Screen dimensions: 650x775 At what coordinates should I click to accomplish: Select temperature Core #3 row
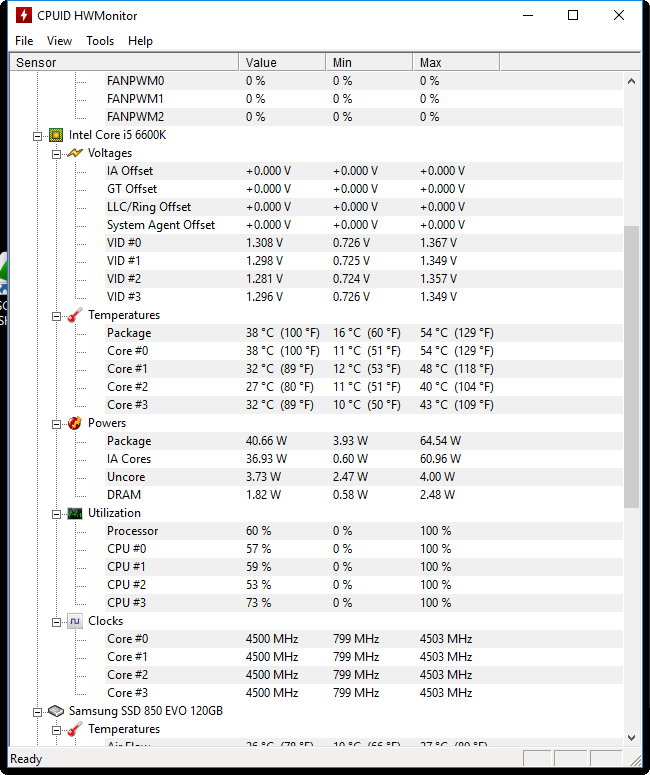pos(364,405)
